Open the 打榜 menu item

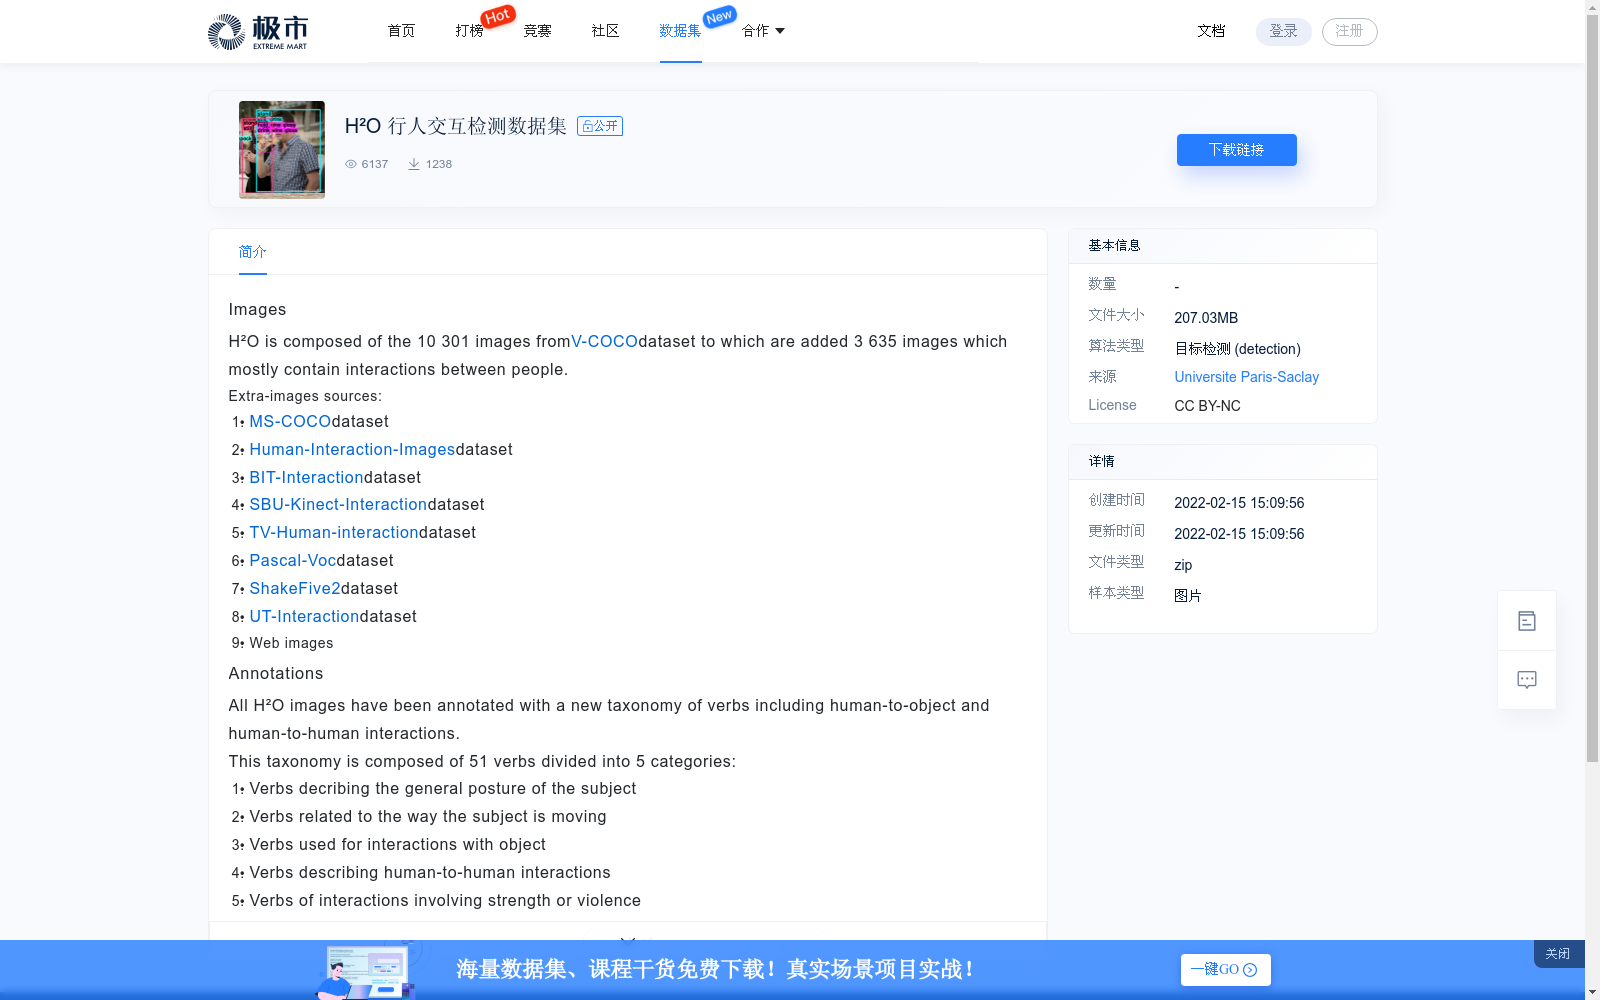click(469, 31)
